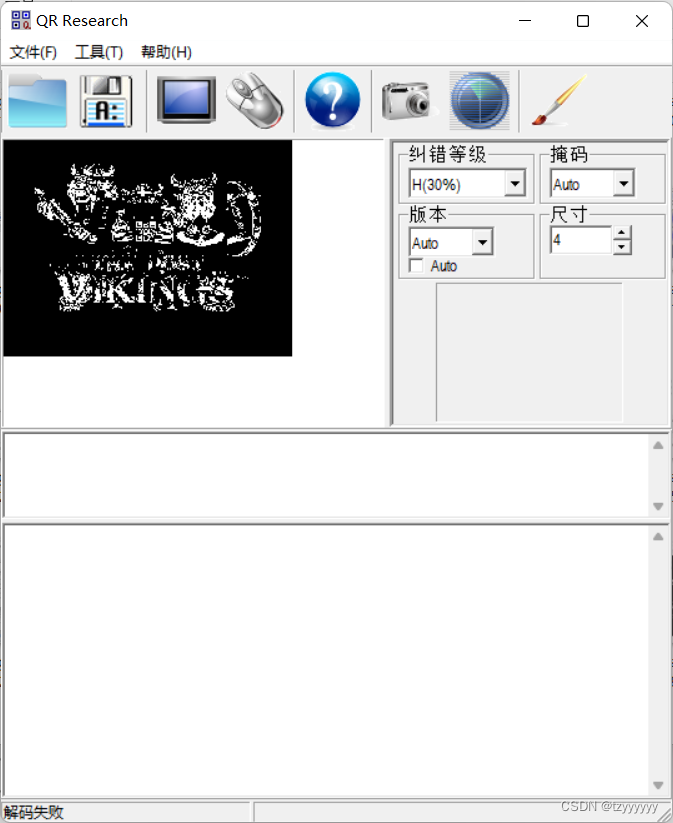Expand the 掩码 Auto dropdown

[624, 184]
